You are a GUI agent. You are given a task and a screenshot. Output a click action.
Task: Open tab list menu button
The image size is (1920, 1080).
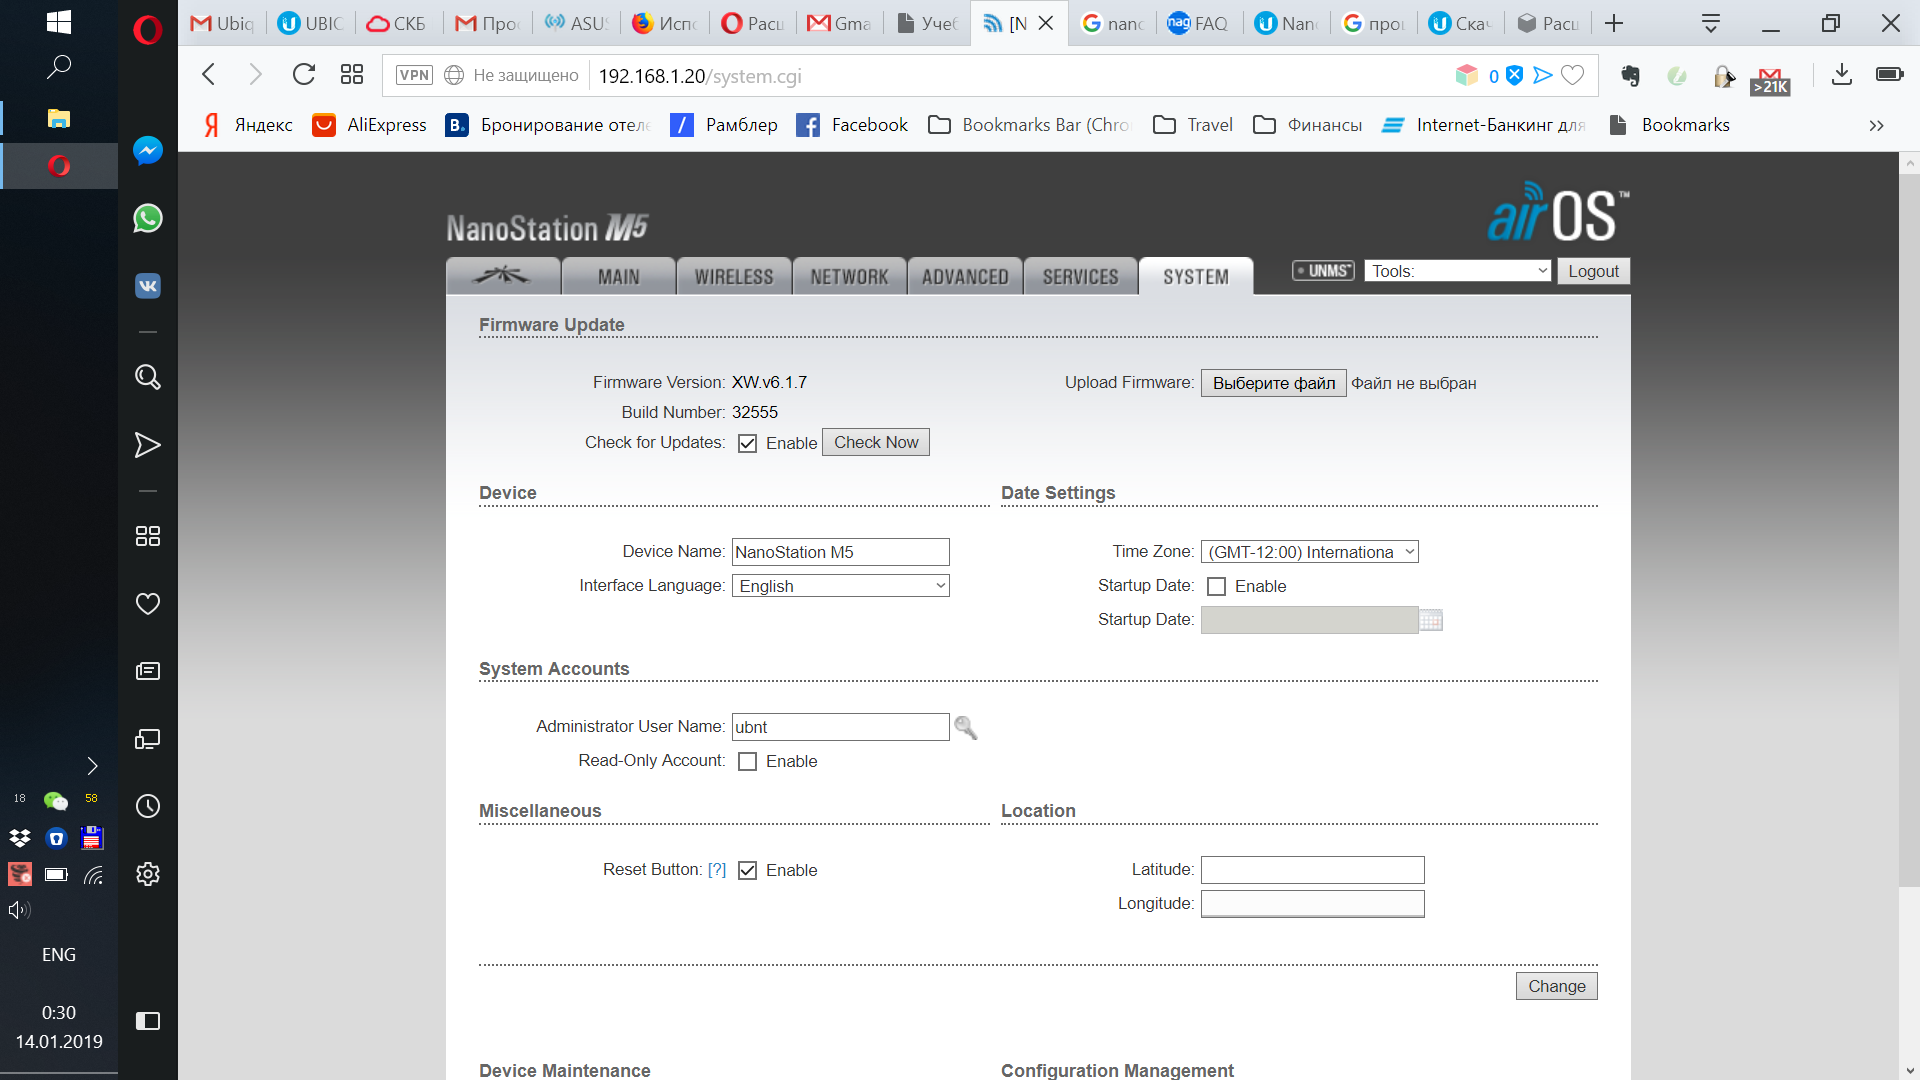[1711, 23]
